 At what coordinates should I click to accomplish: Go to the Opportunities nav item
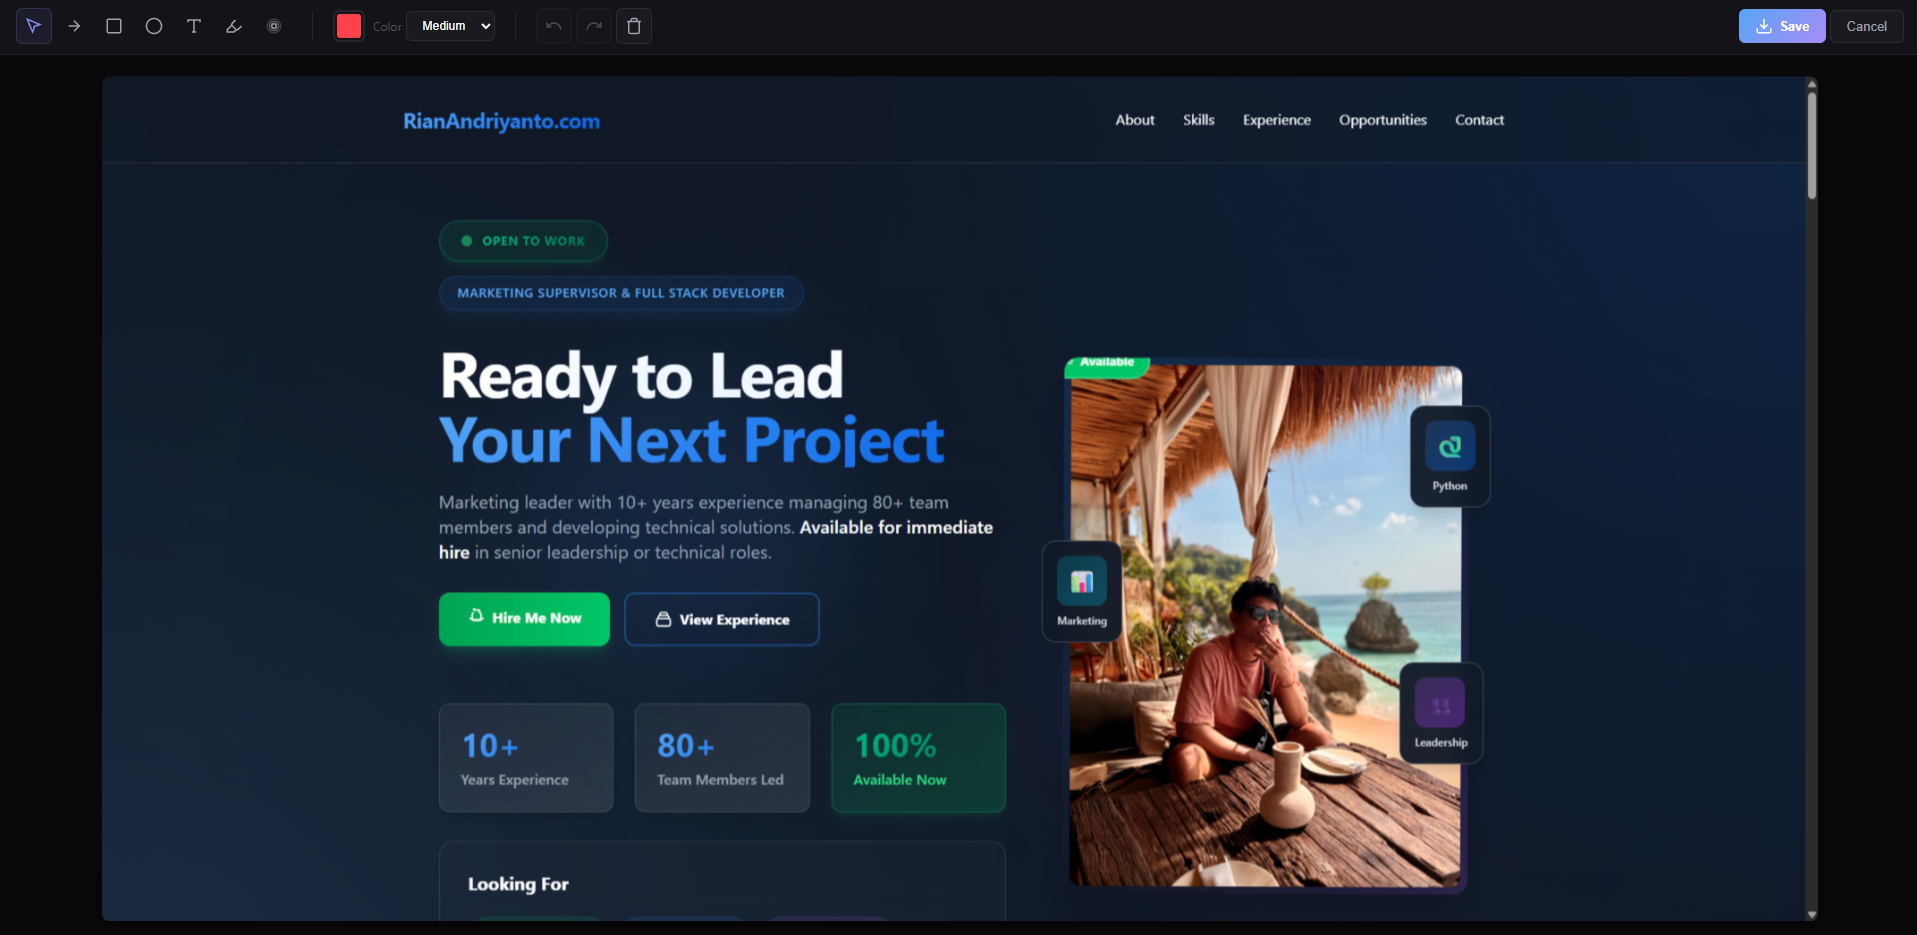click(x=1382, y=120)
